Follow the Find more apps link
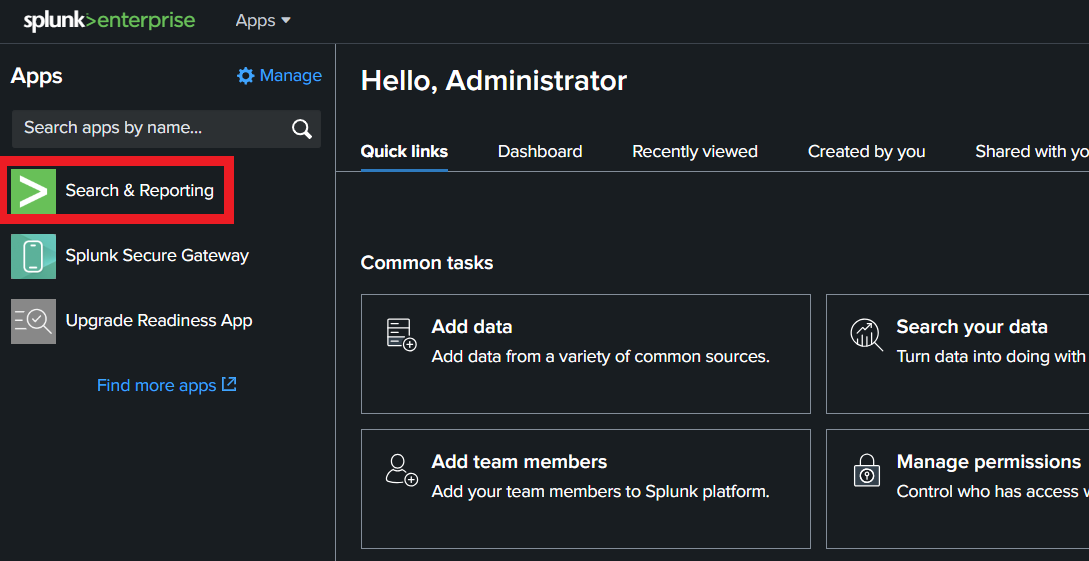1089x561 pixels. (x=166, y=385)
